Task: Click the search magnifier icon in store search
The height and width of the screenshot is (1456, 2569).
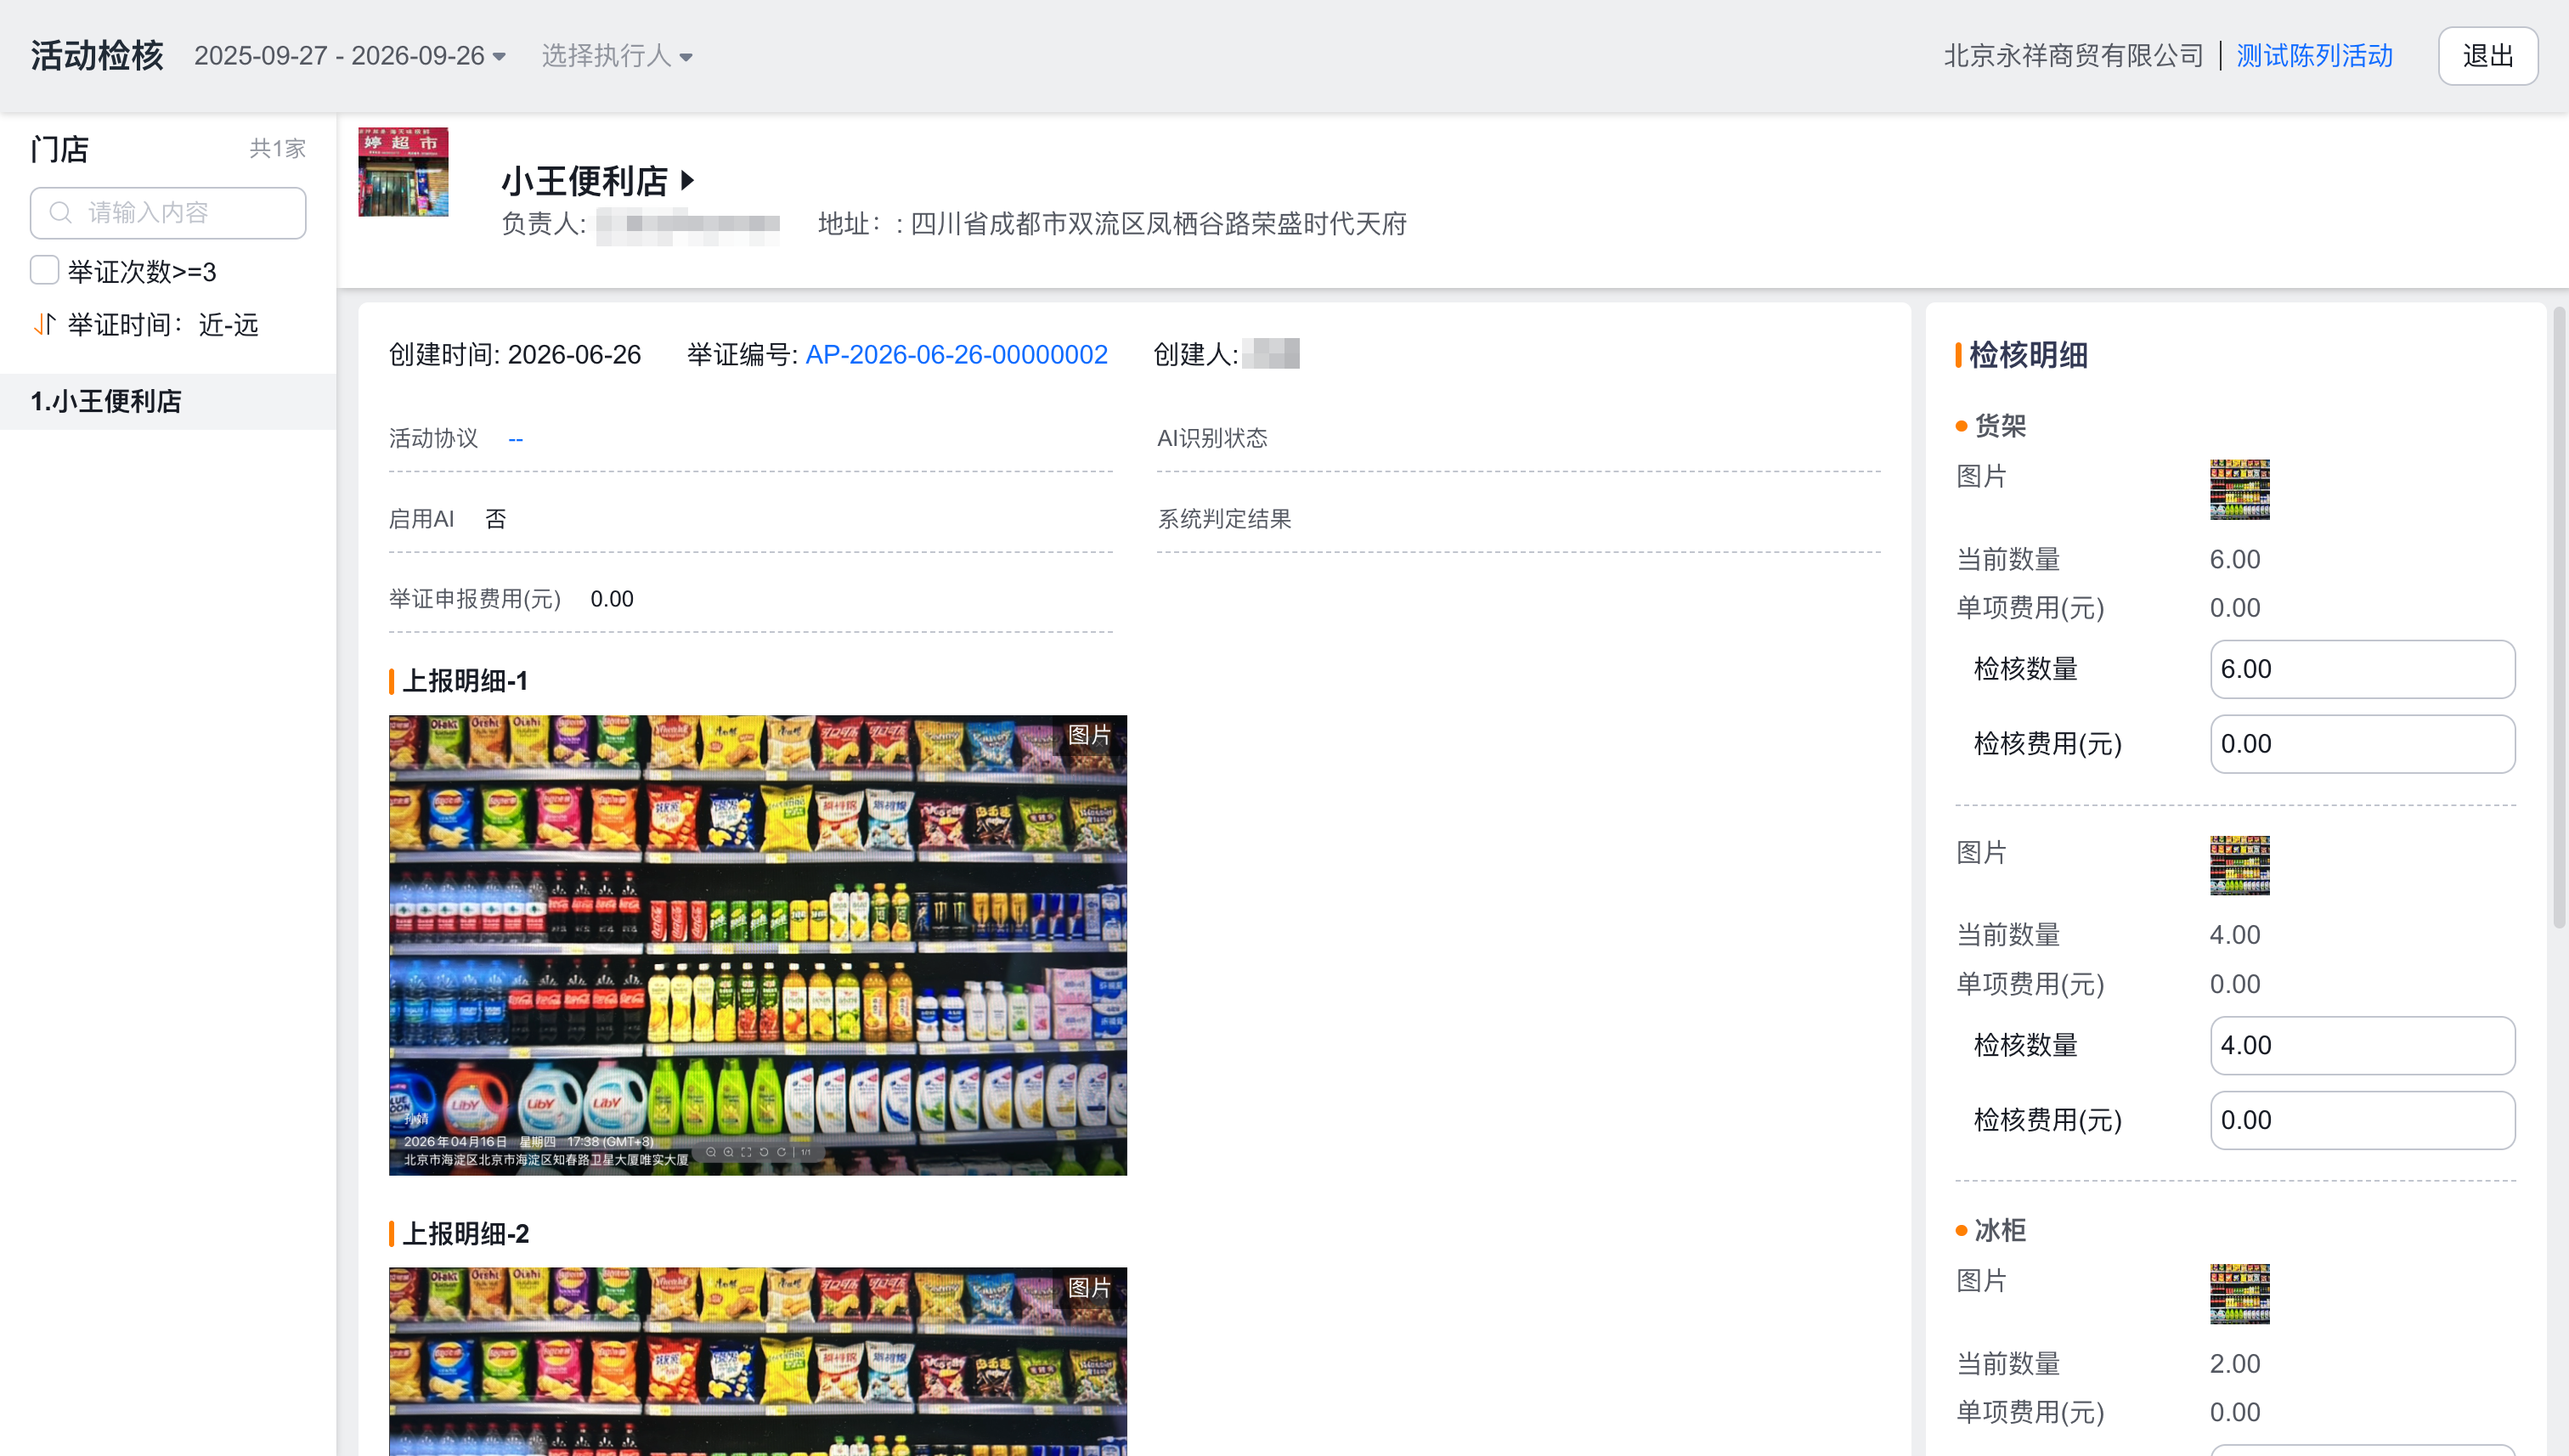Action: (60, 213)
